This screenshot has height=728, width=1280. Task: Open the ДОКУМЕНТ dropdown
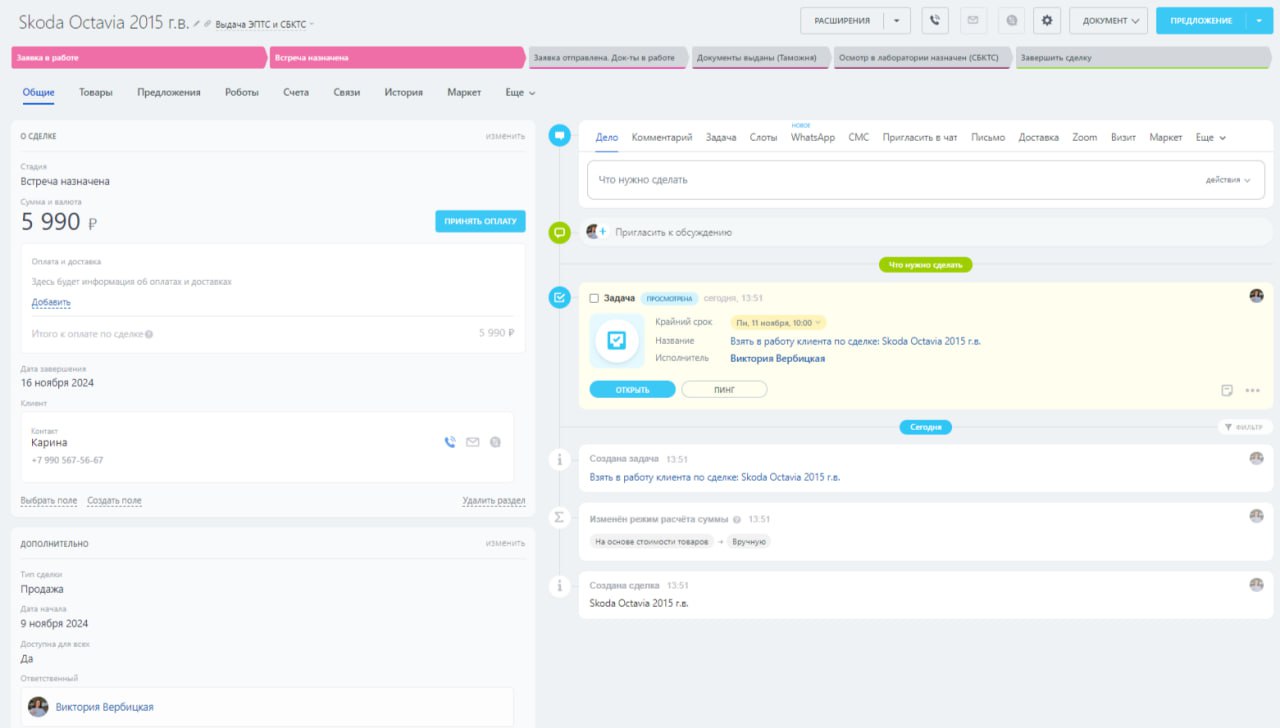click(x=1108, y=20)
